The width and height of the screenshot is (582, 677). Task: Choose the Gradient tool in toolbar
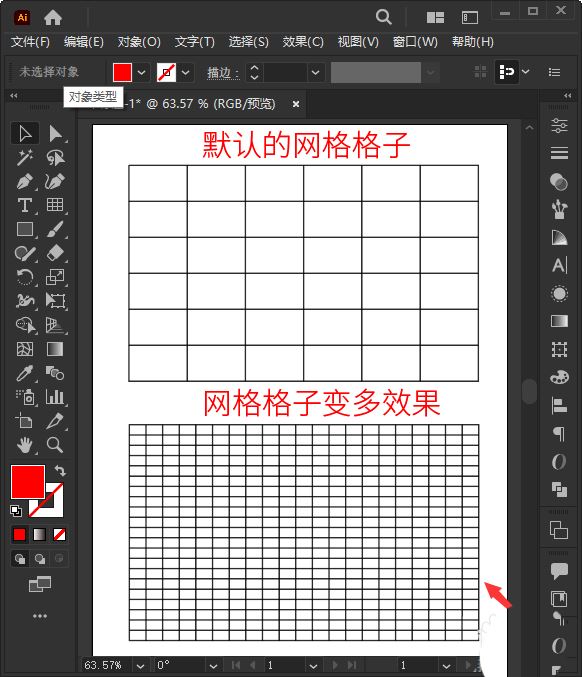click(55, 349)
